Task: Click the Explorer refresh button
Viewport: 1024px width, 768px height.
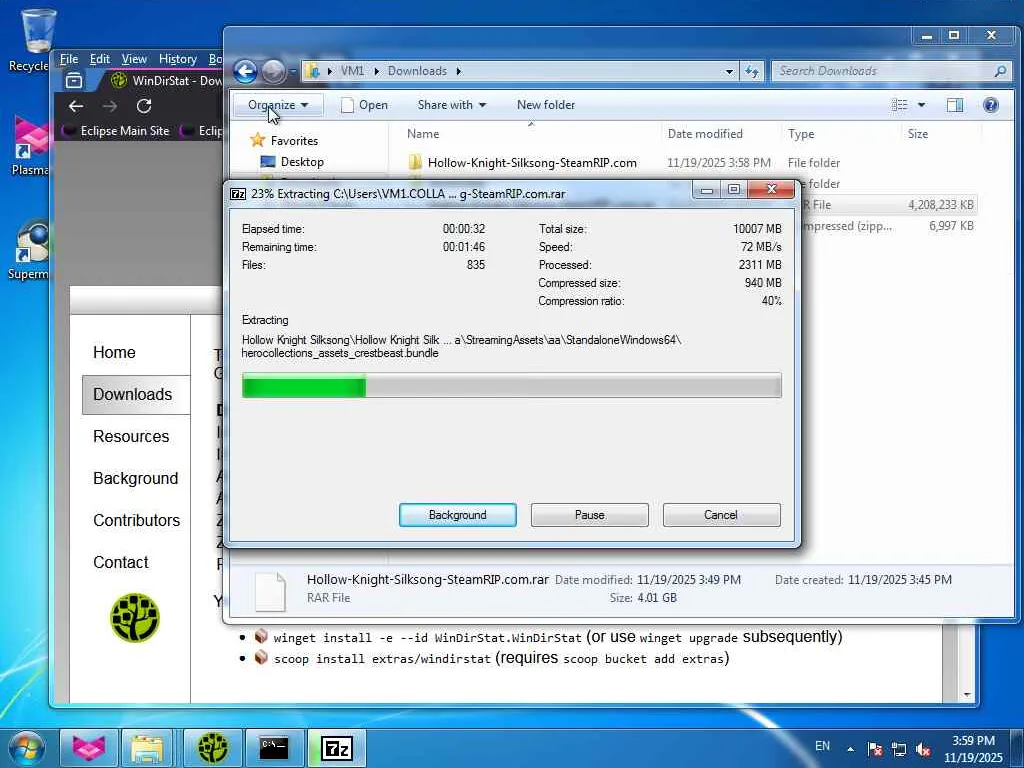Action: tap(752, 71)
